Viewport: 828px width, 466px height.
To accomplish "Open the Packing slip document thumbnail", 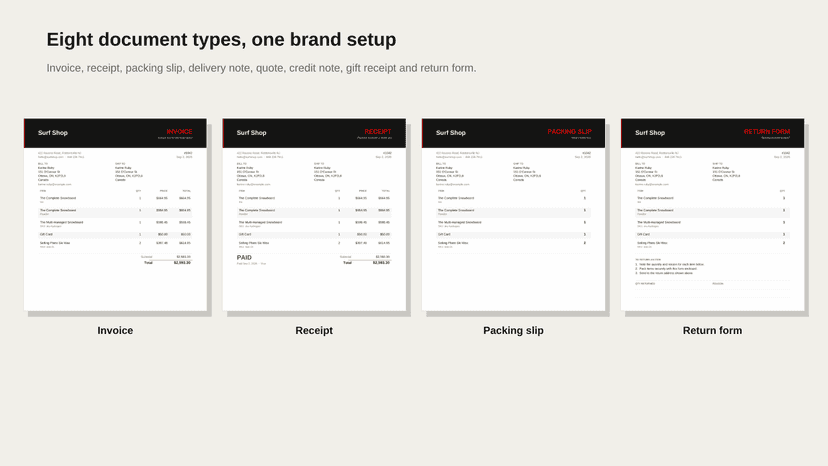I will tap(513, 215).
